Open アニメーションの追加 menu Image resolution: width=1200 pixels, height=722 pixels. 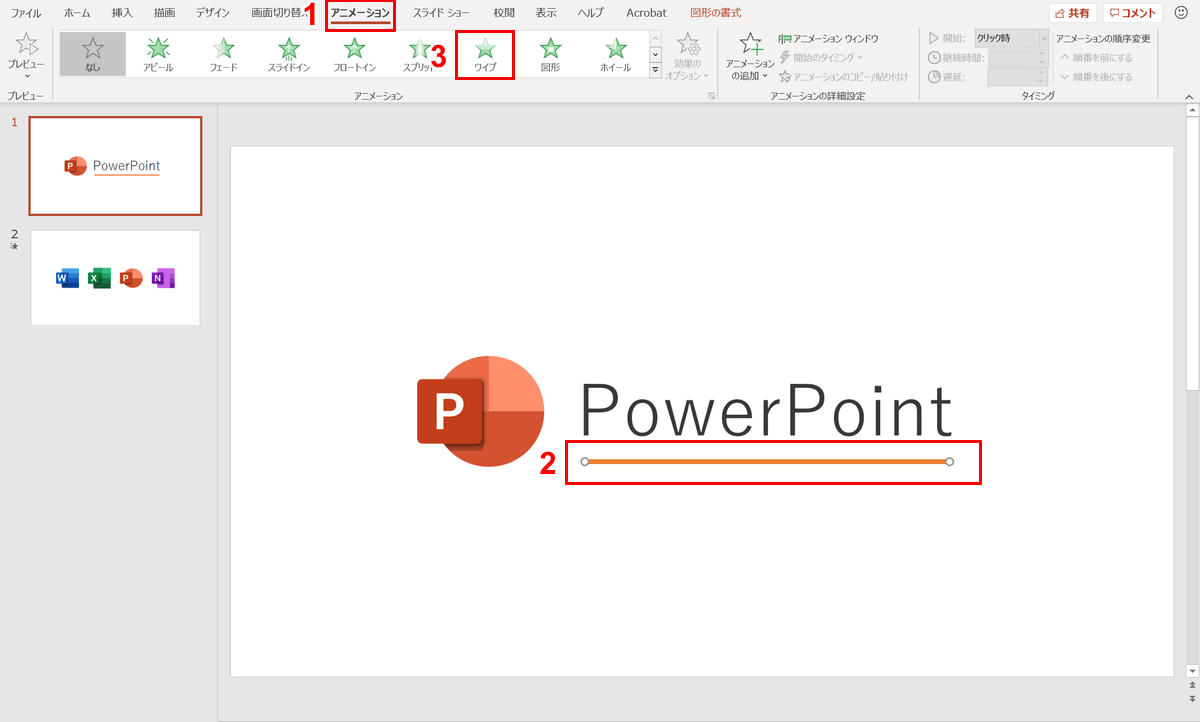[x=750, y=56]
